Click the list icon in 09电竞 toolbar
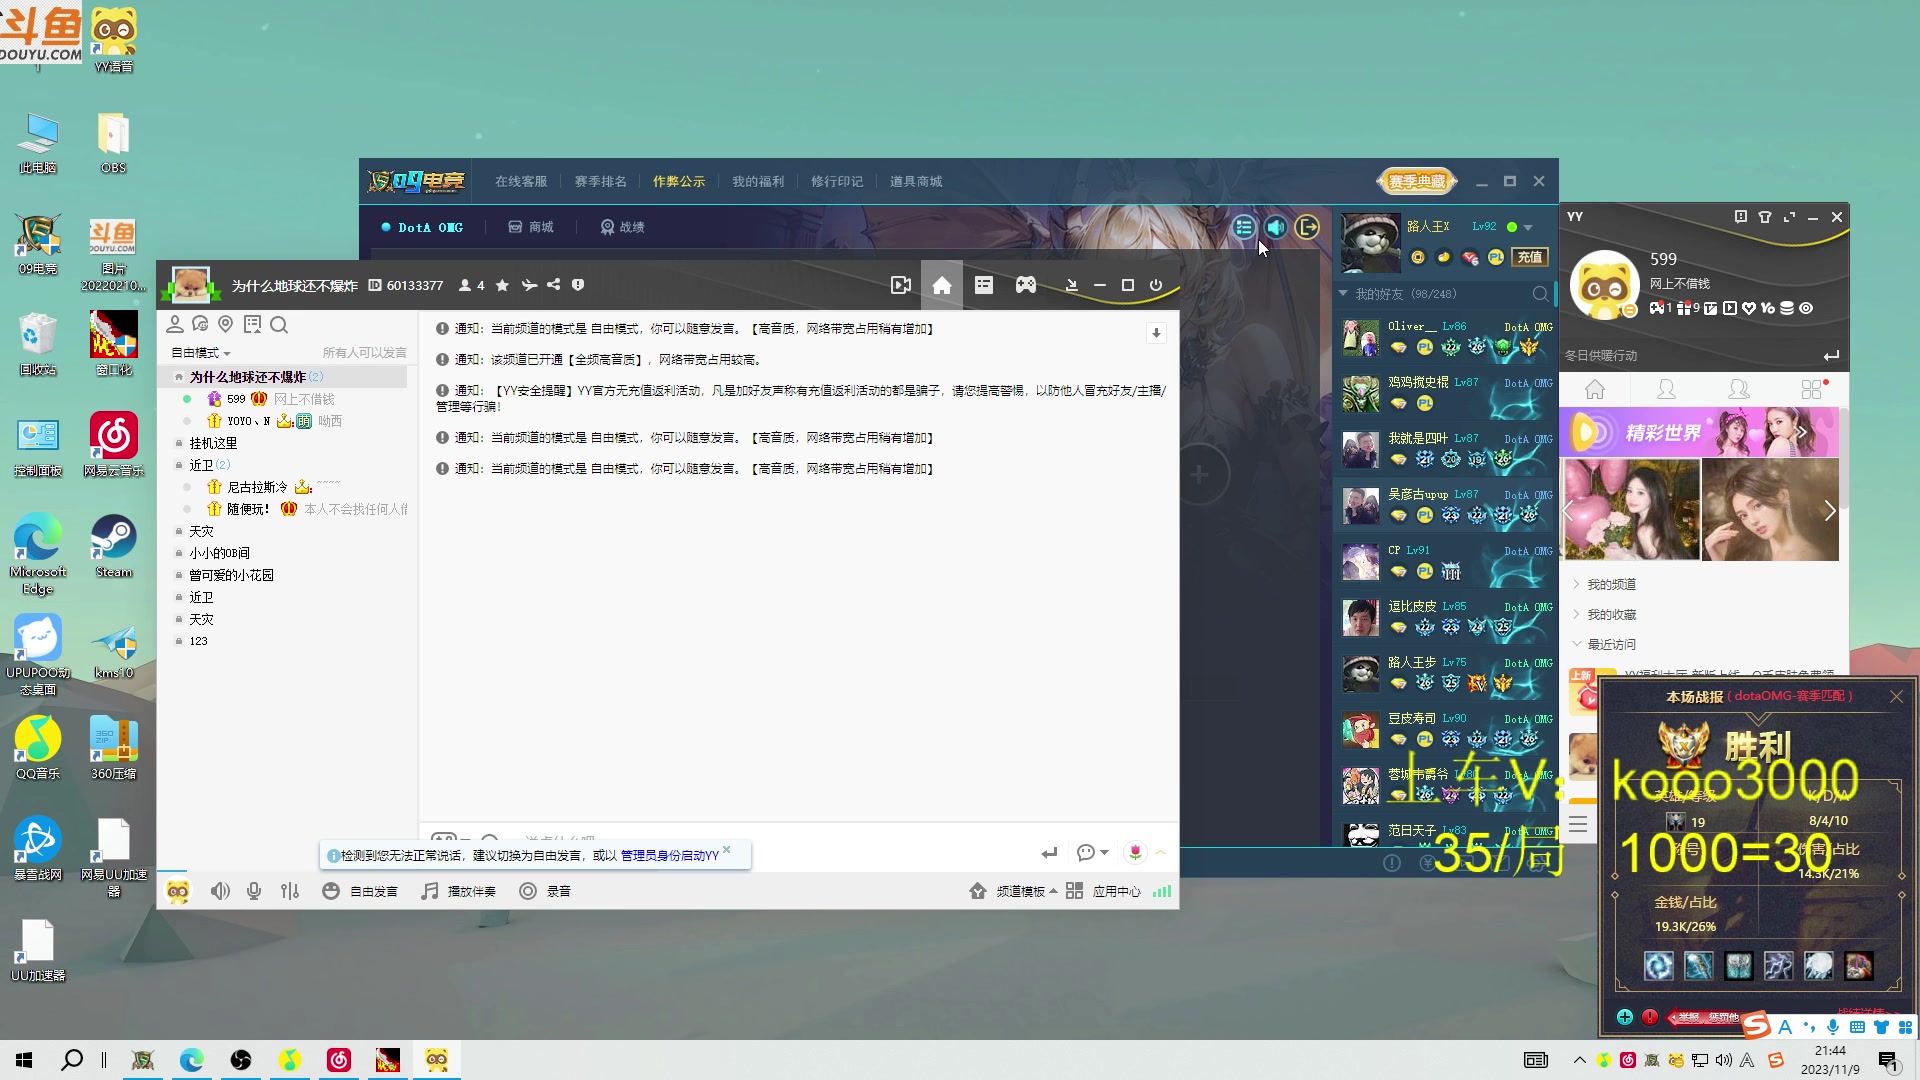 pos(1243,228)
